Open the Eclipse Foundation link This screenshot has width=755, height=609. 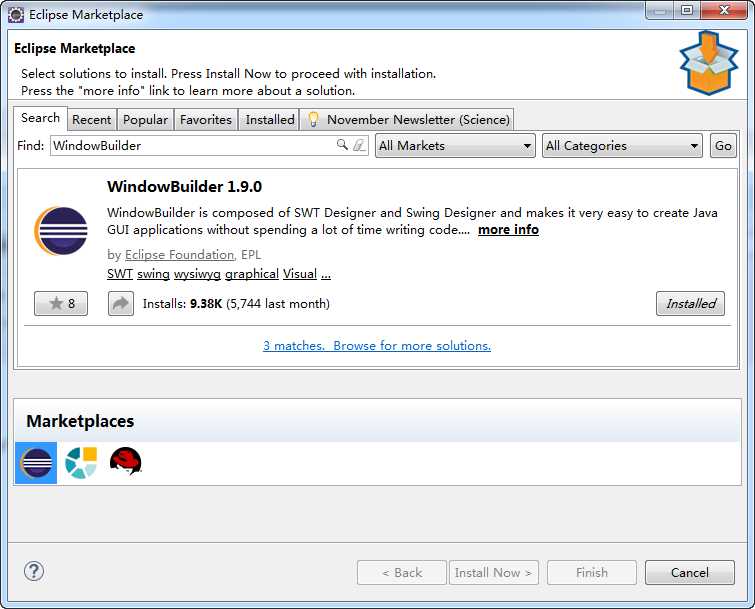coord(179,254)
